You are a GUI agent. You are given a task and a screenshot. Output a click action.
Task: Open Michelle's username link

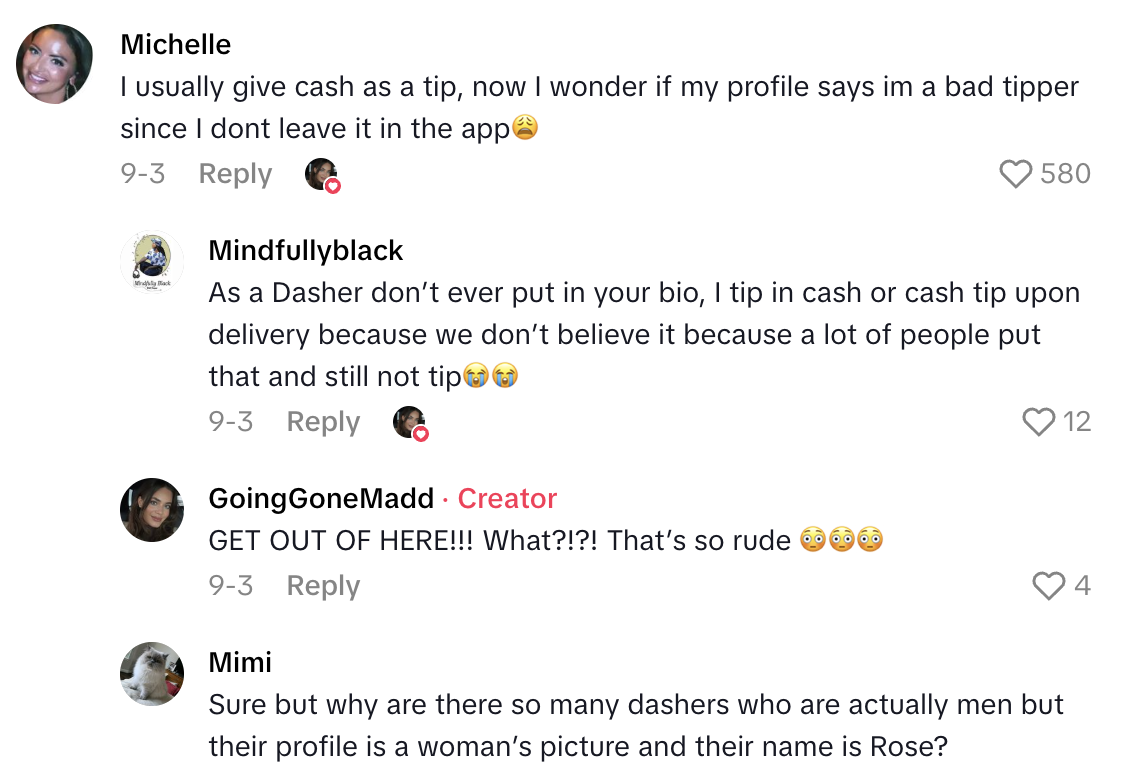pos(175,45)
